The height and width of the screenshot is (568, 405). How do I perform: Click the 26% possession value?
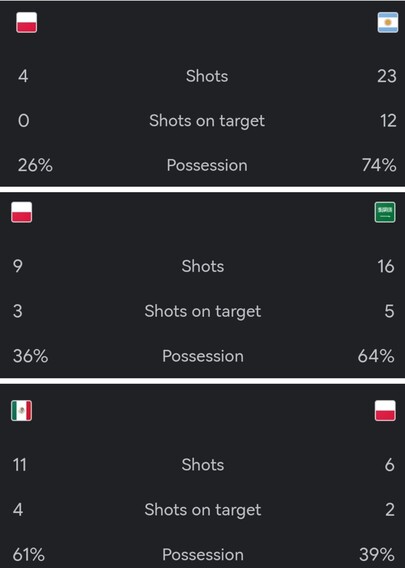(x=35, y=165)
